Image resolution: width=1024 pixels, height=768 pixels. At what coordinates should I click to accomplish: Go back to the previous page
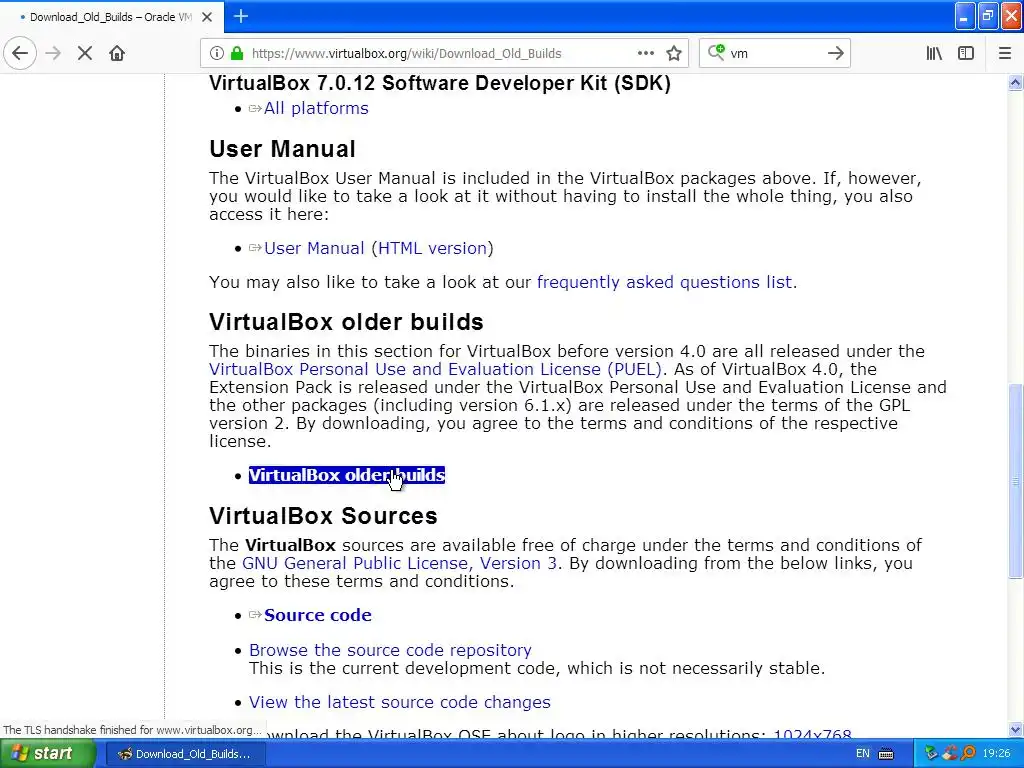pyautogui.click(x=20, y=54)
